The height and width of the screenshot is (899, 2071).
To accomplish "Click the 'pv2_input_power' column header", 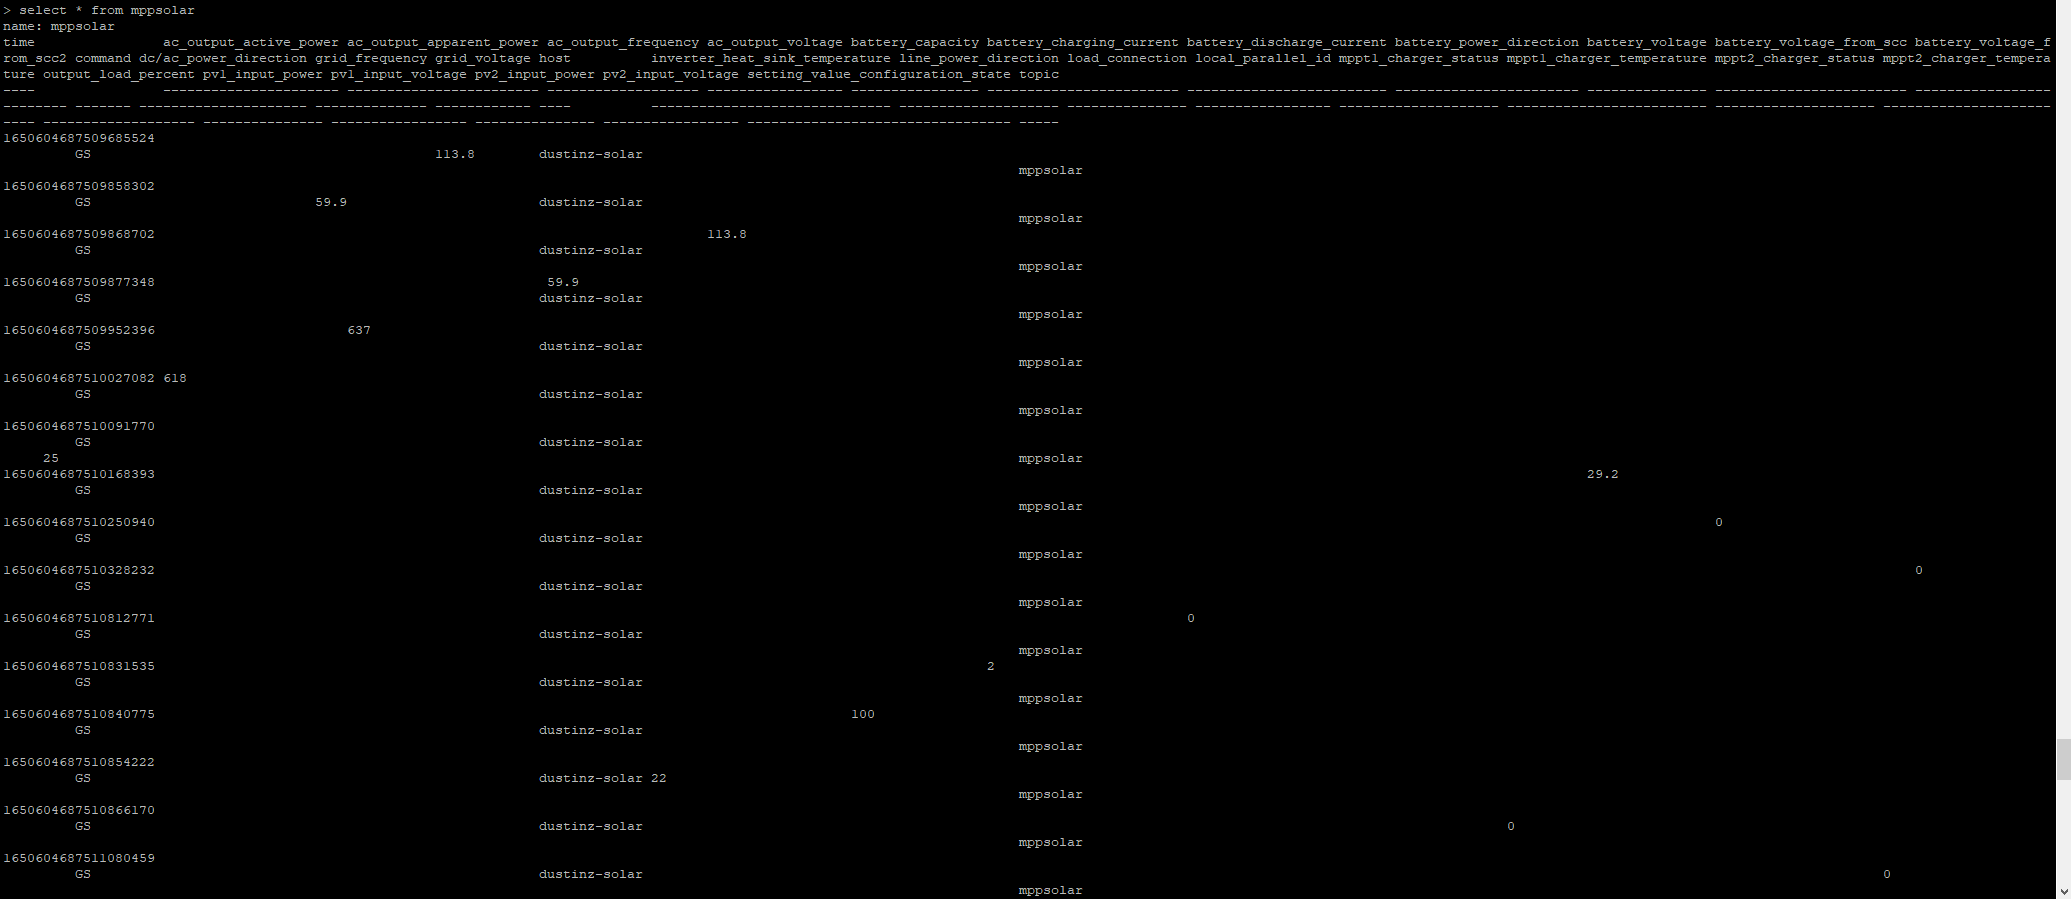I will [535, 74].
